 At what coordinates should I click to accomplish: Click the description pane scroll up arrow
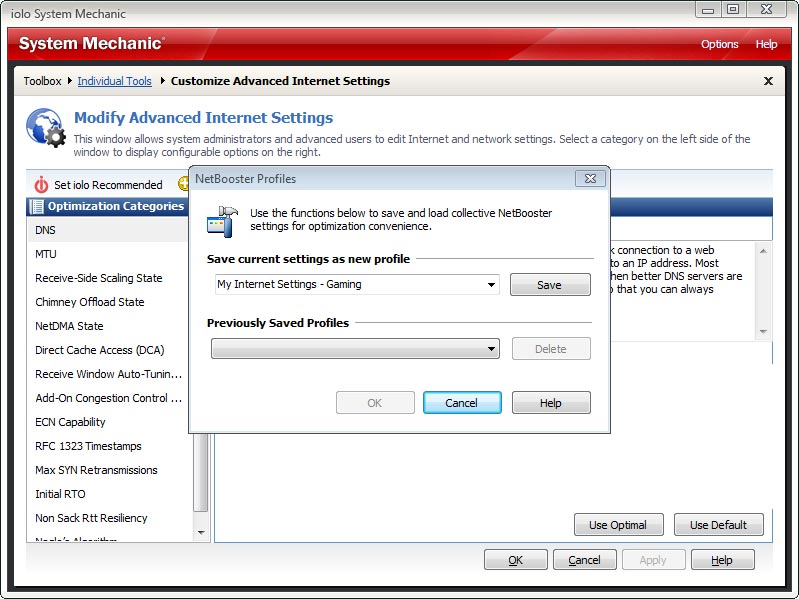(x=763, y=251)
